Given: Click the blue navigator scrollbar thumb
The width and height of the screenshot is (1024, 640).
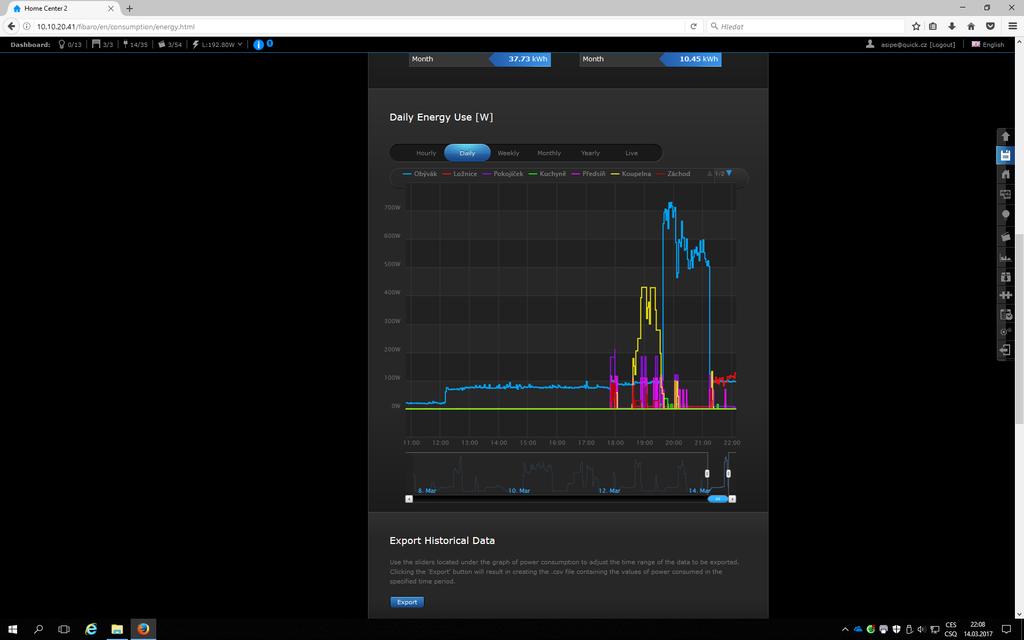Looking at the screenshot, I should coord(718,499).
